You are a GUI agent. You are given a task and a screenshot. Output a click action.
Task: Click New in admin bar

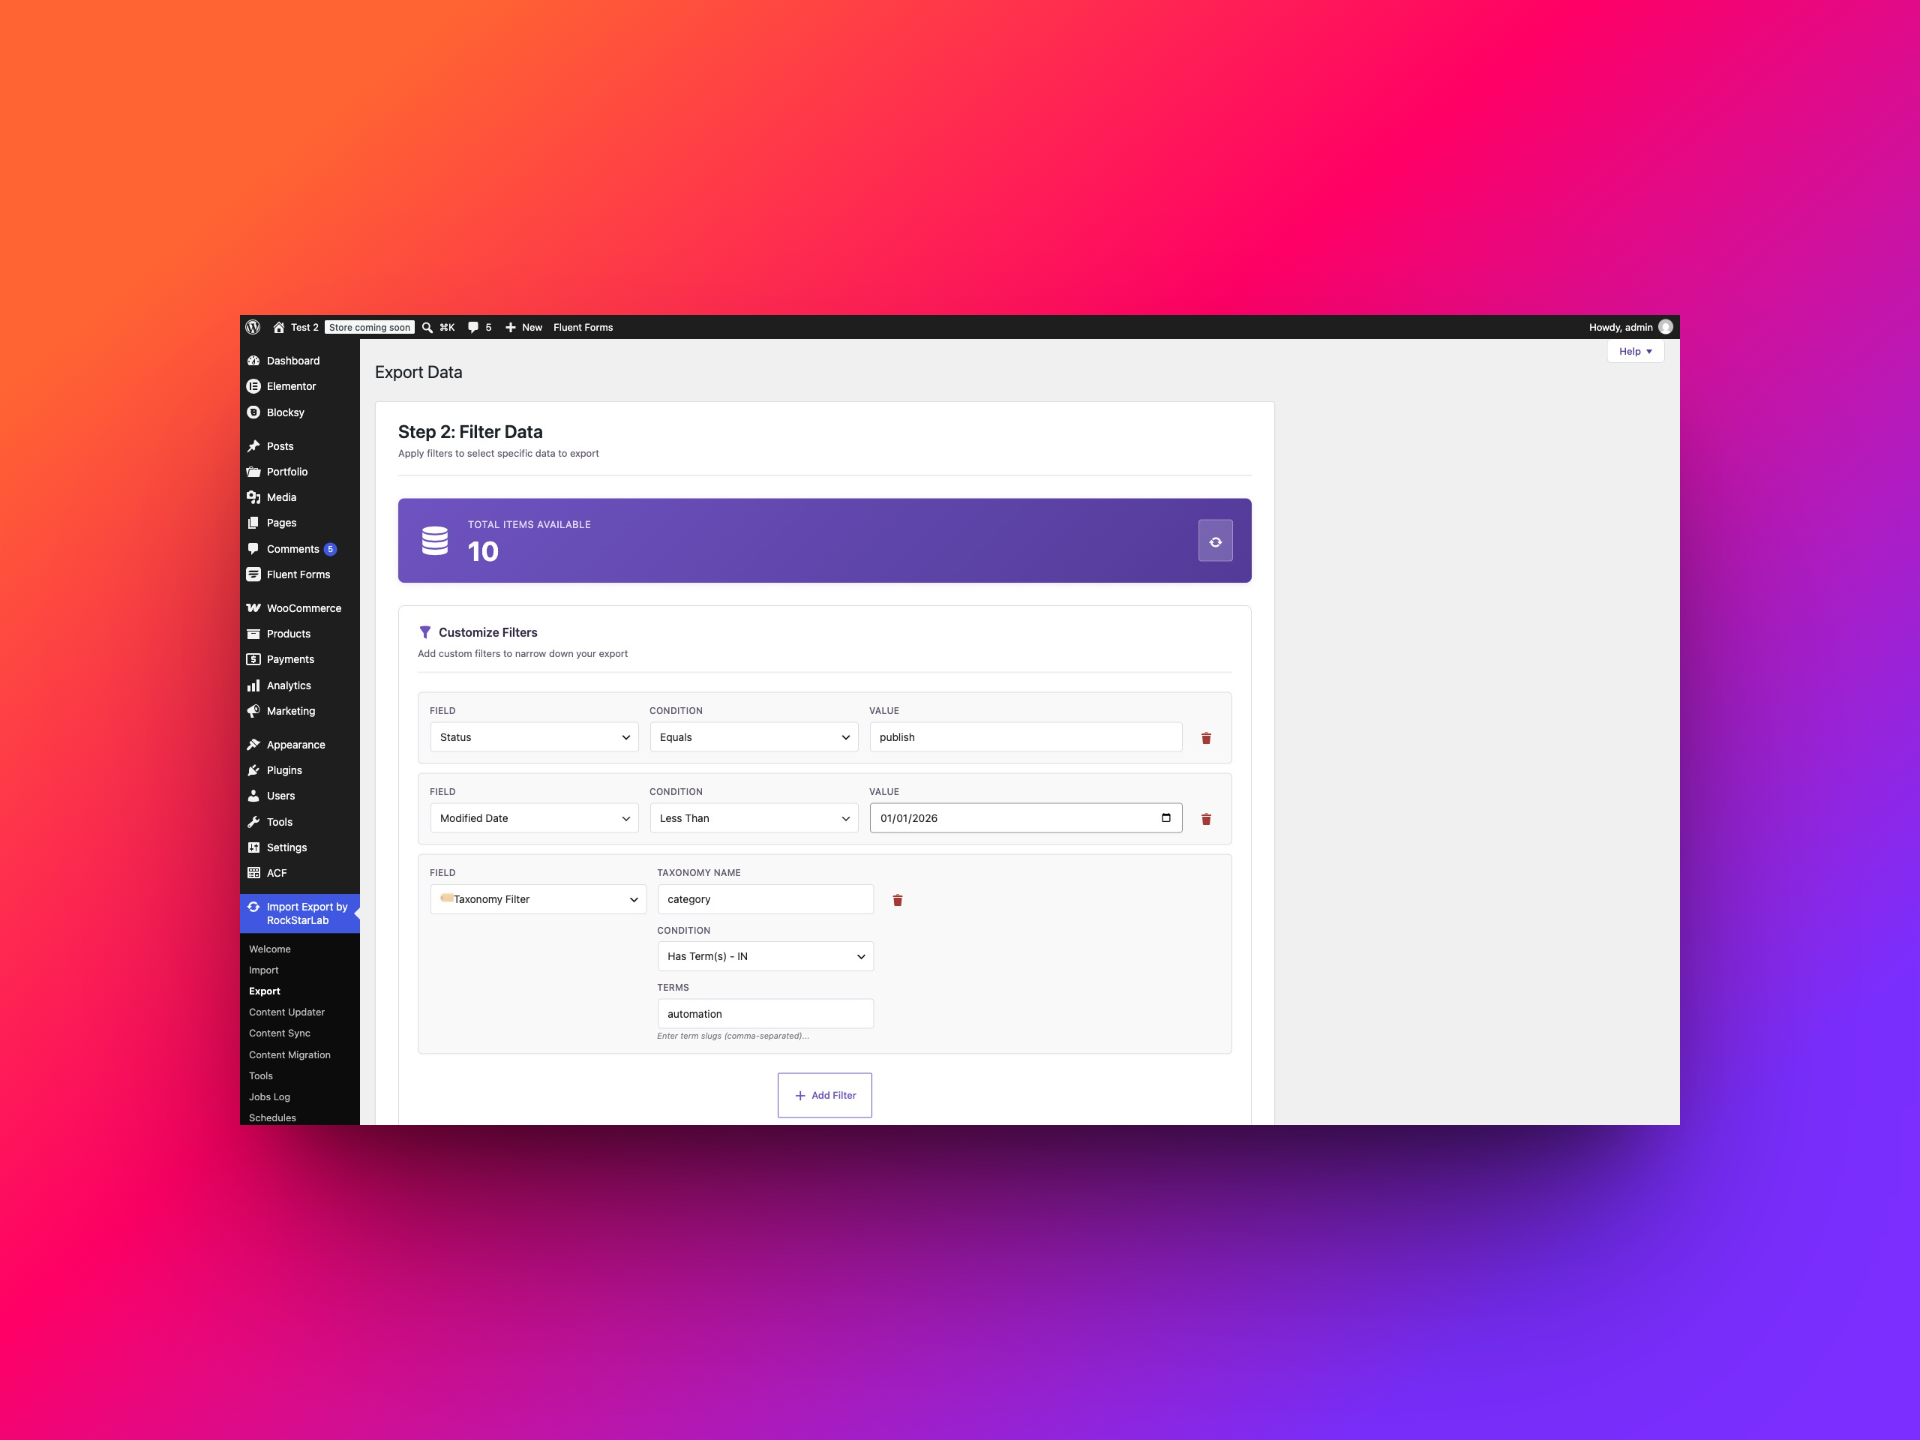pos(524,327)
